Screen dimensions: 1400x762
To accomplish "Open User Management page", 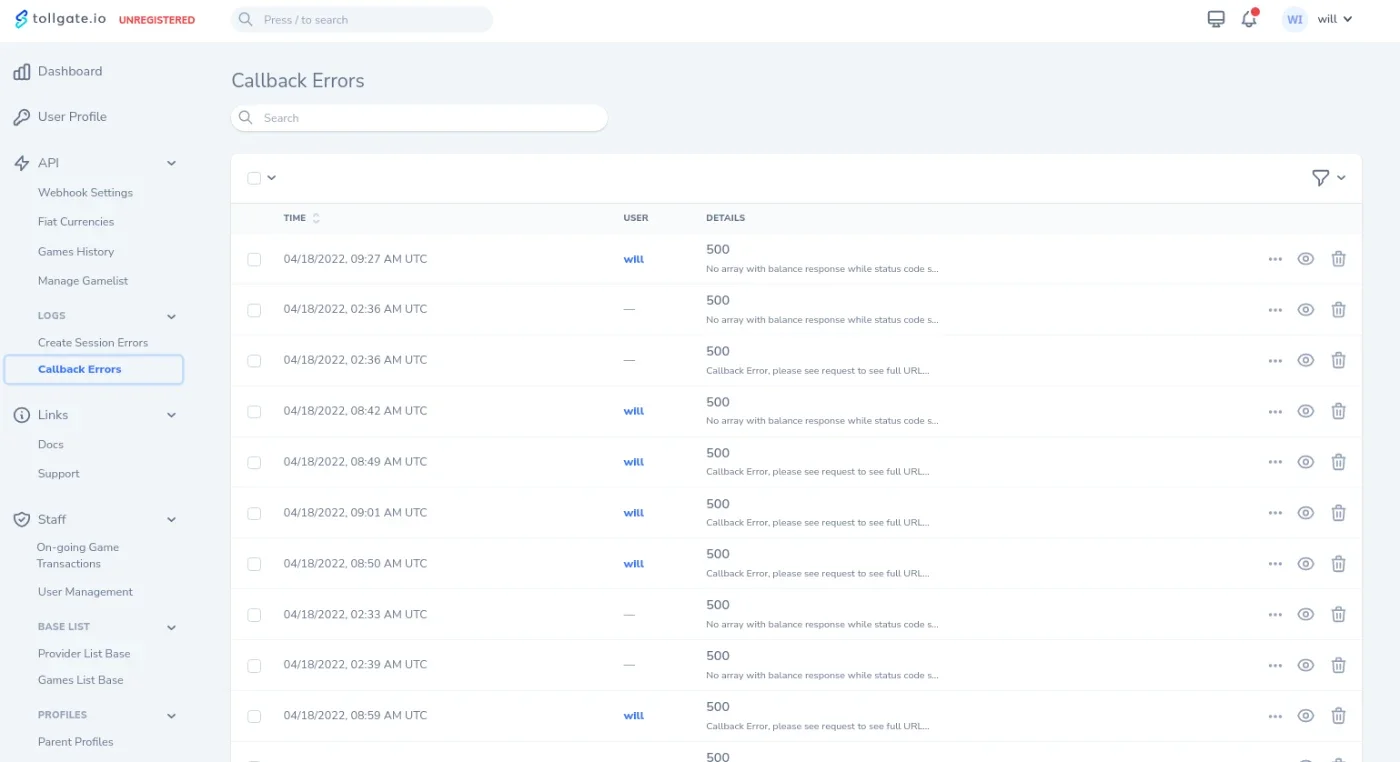I will [85, 592].
